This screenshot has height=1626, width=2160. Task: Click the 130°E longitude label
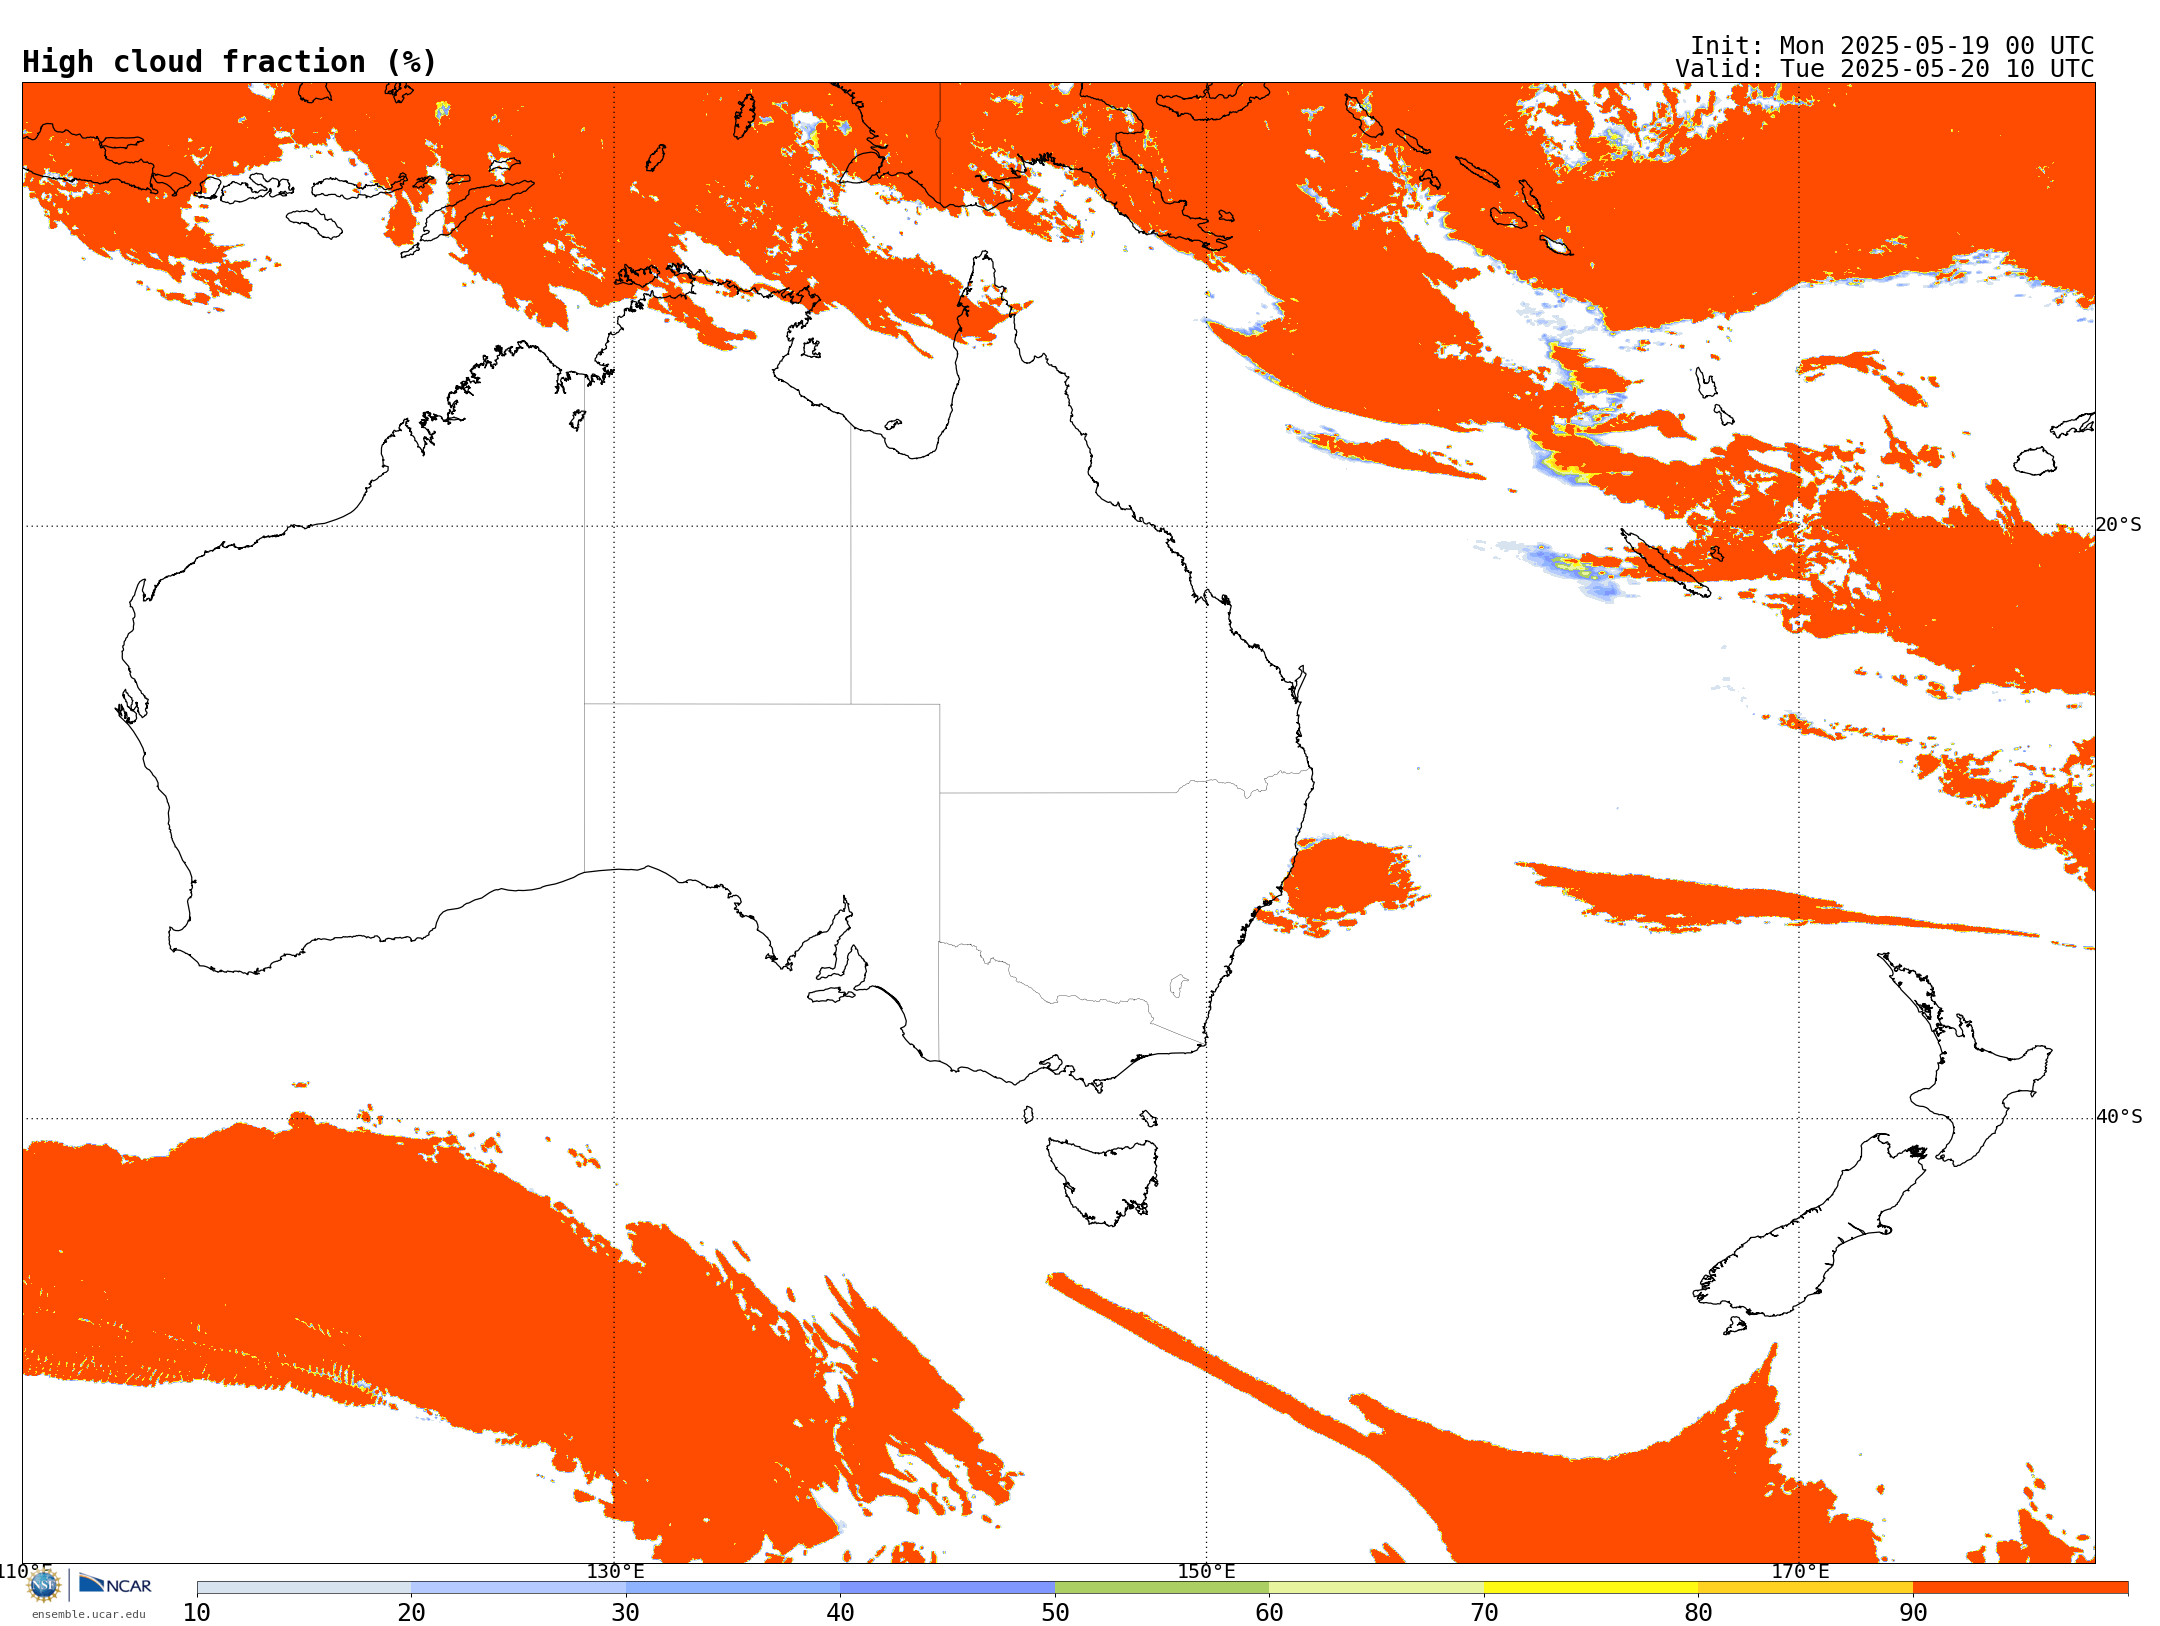tap(615, 1571)
